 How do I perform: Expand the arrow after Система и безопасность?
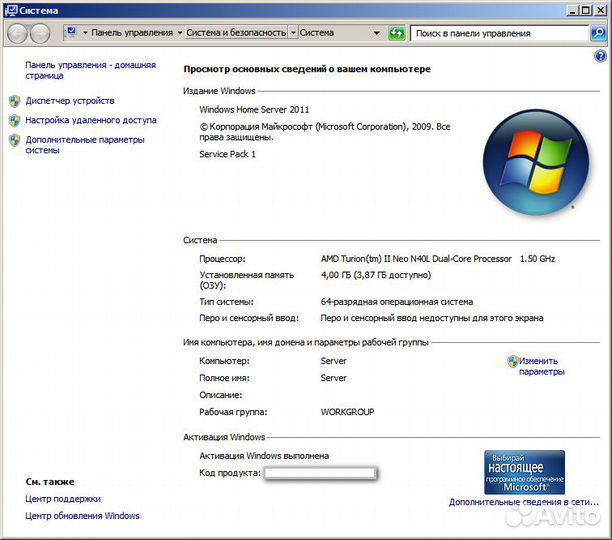tap(293, 33)
